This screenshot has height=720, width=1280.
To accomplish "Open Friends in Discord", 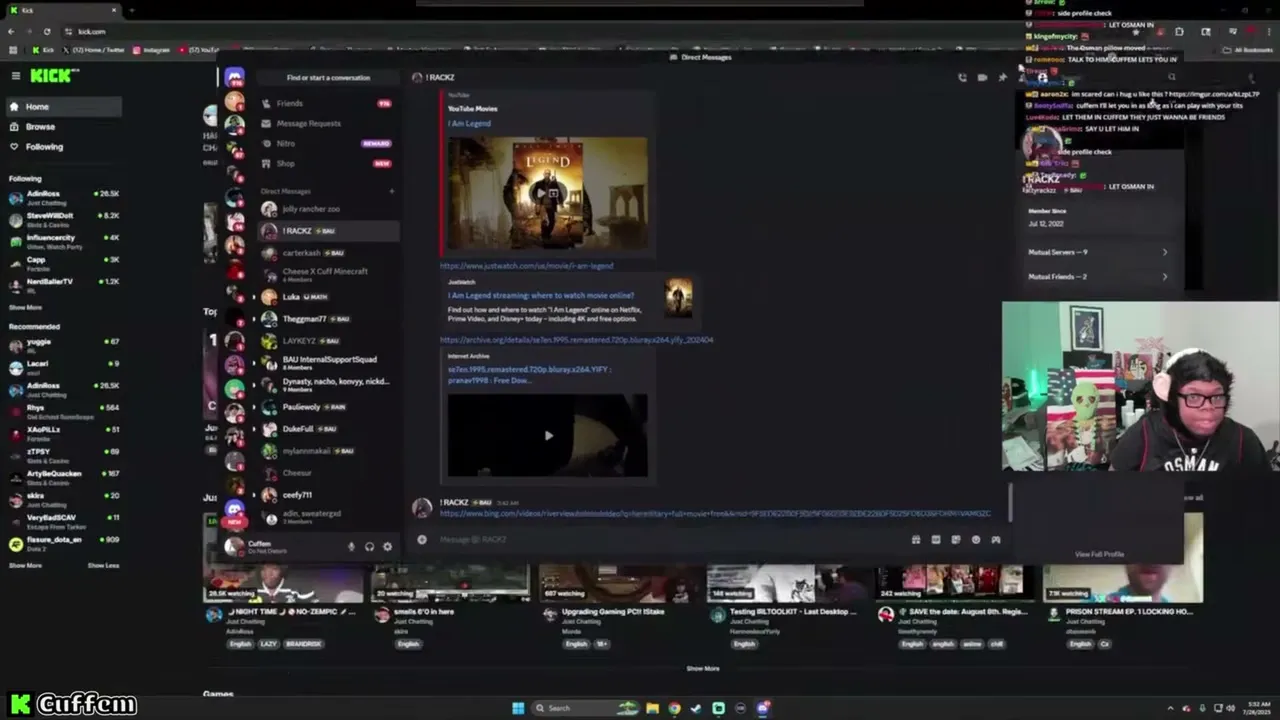I will (x=326, y=103).
